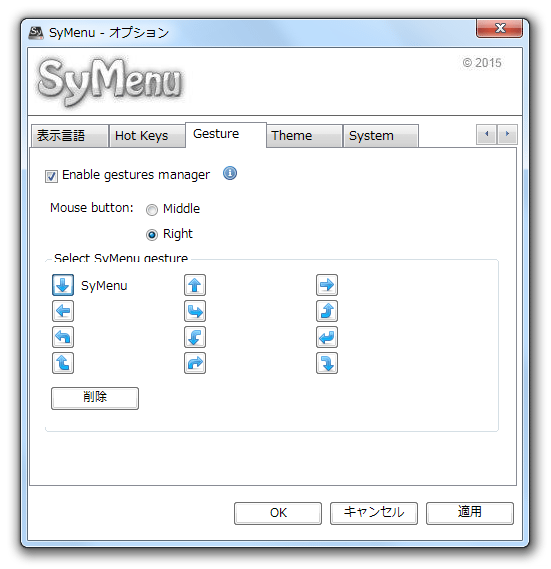This screenshot has width=551, height=569.
Task: Move the tab strip back with the left arrow
Action: pos(486,134)
